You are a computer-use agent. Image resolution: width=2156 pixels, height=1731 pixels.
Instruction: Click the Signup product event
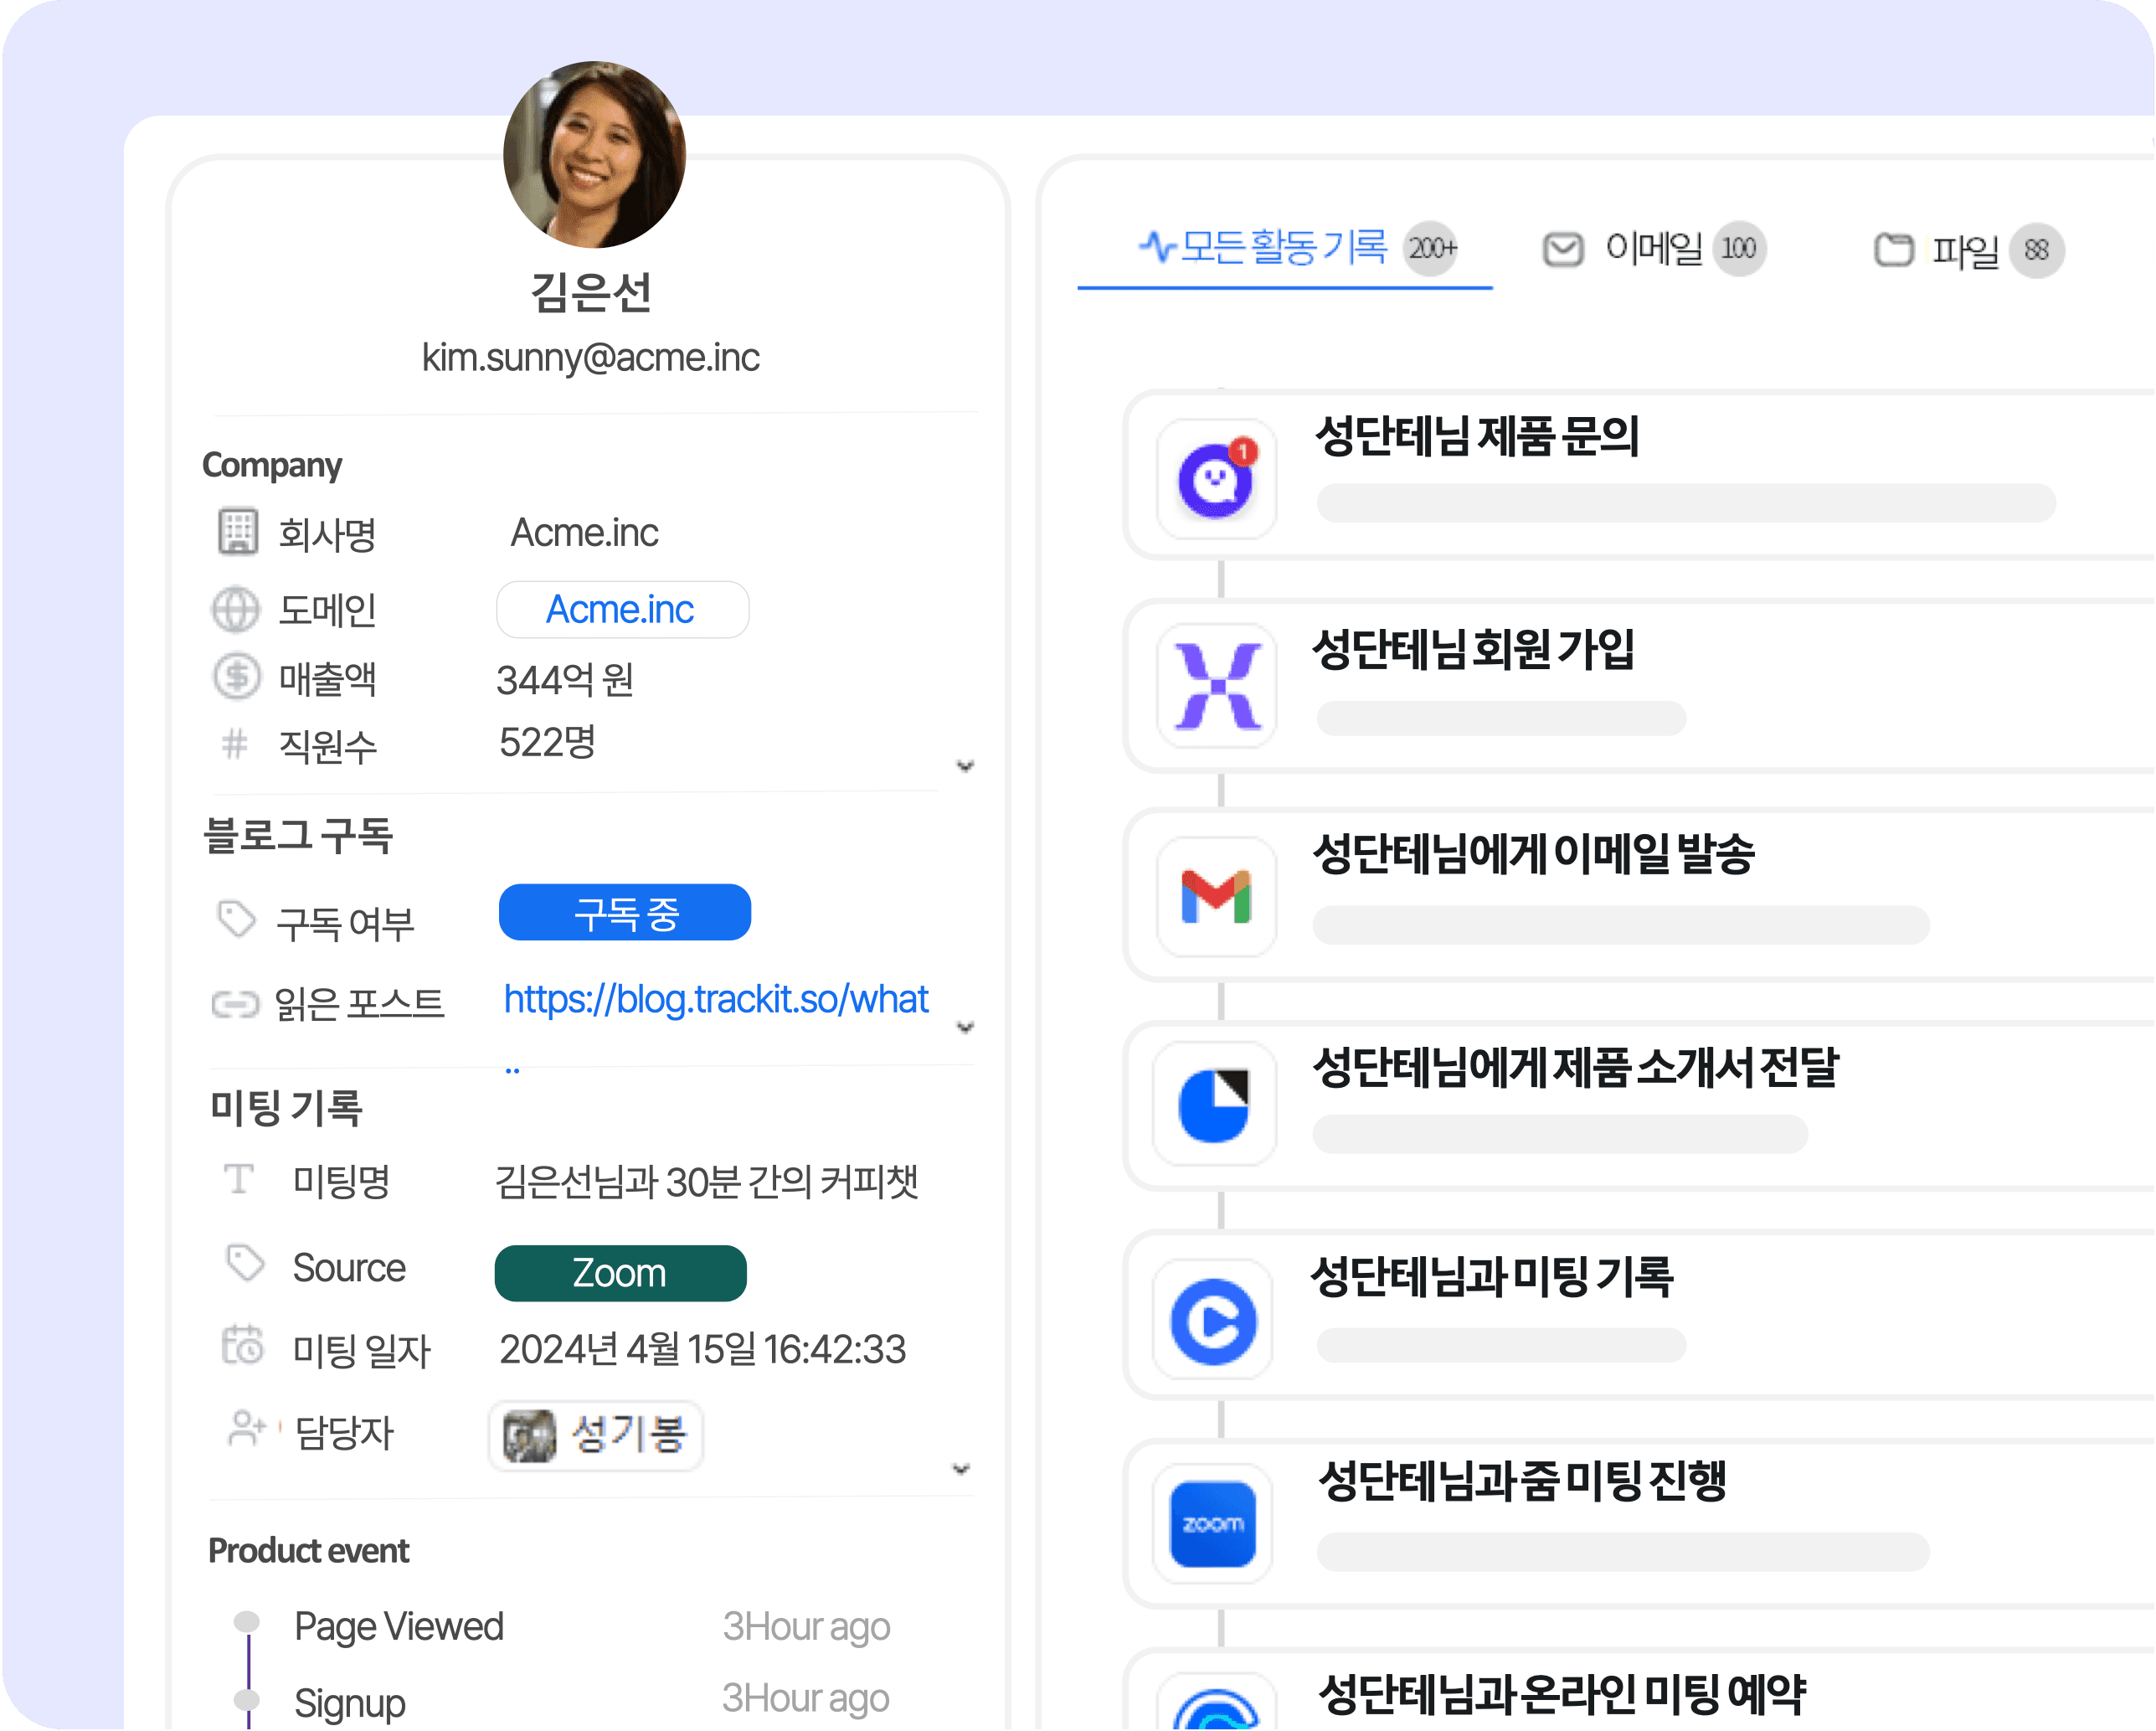[350, 1703]
